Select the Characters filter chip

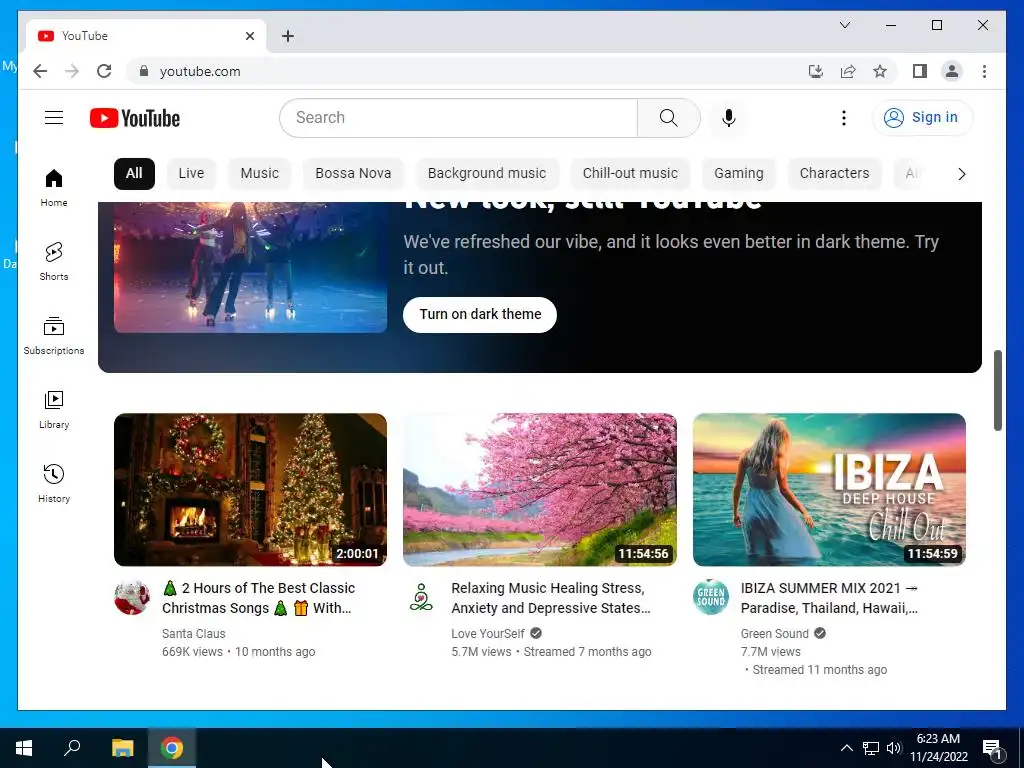(x=835, y=174)
